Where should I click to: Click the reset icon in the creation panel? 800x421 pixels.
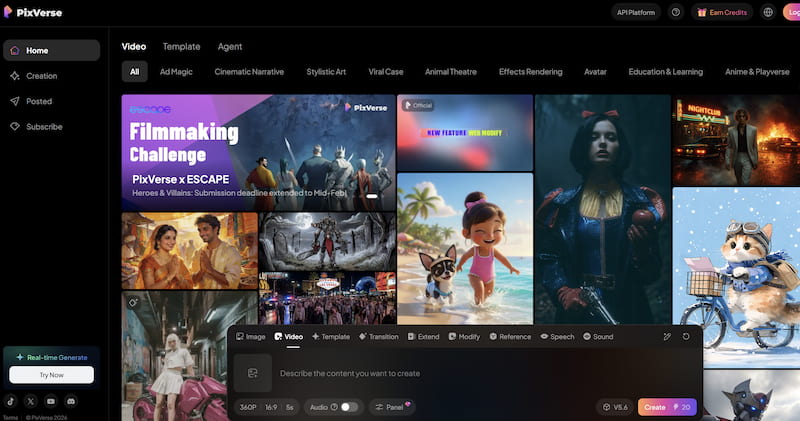click(x=686, y=337)
